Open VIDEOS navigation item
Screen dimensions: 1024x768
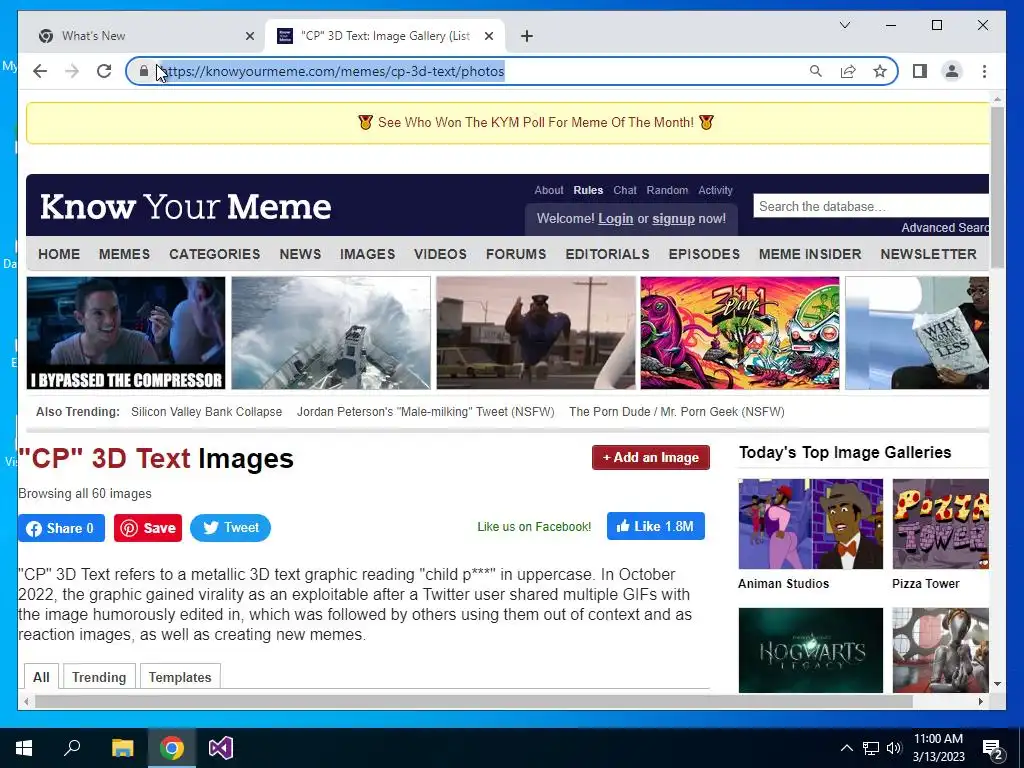click(x=440, y=254)
